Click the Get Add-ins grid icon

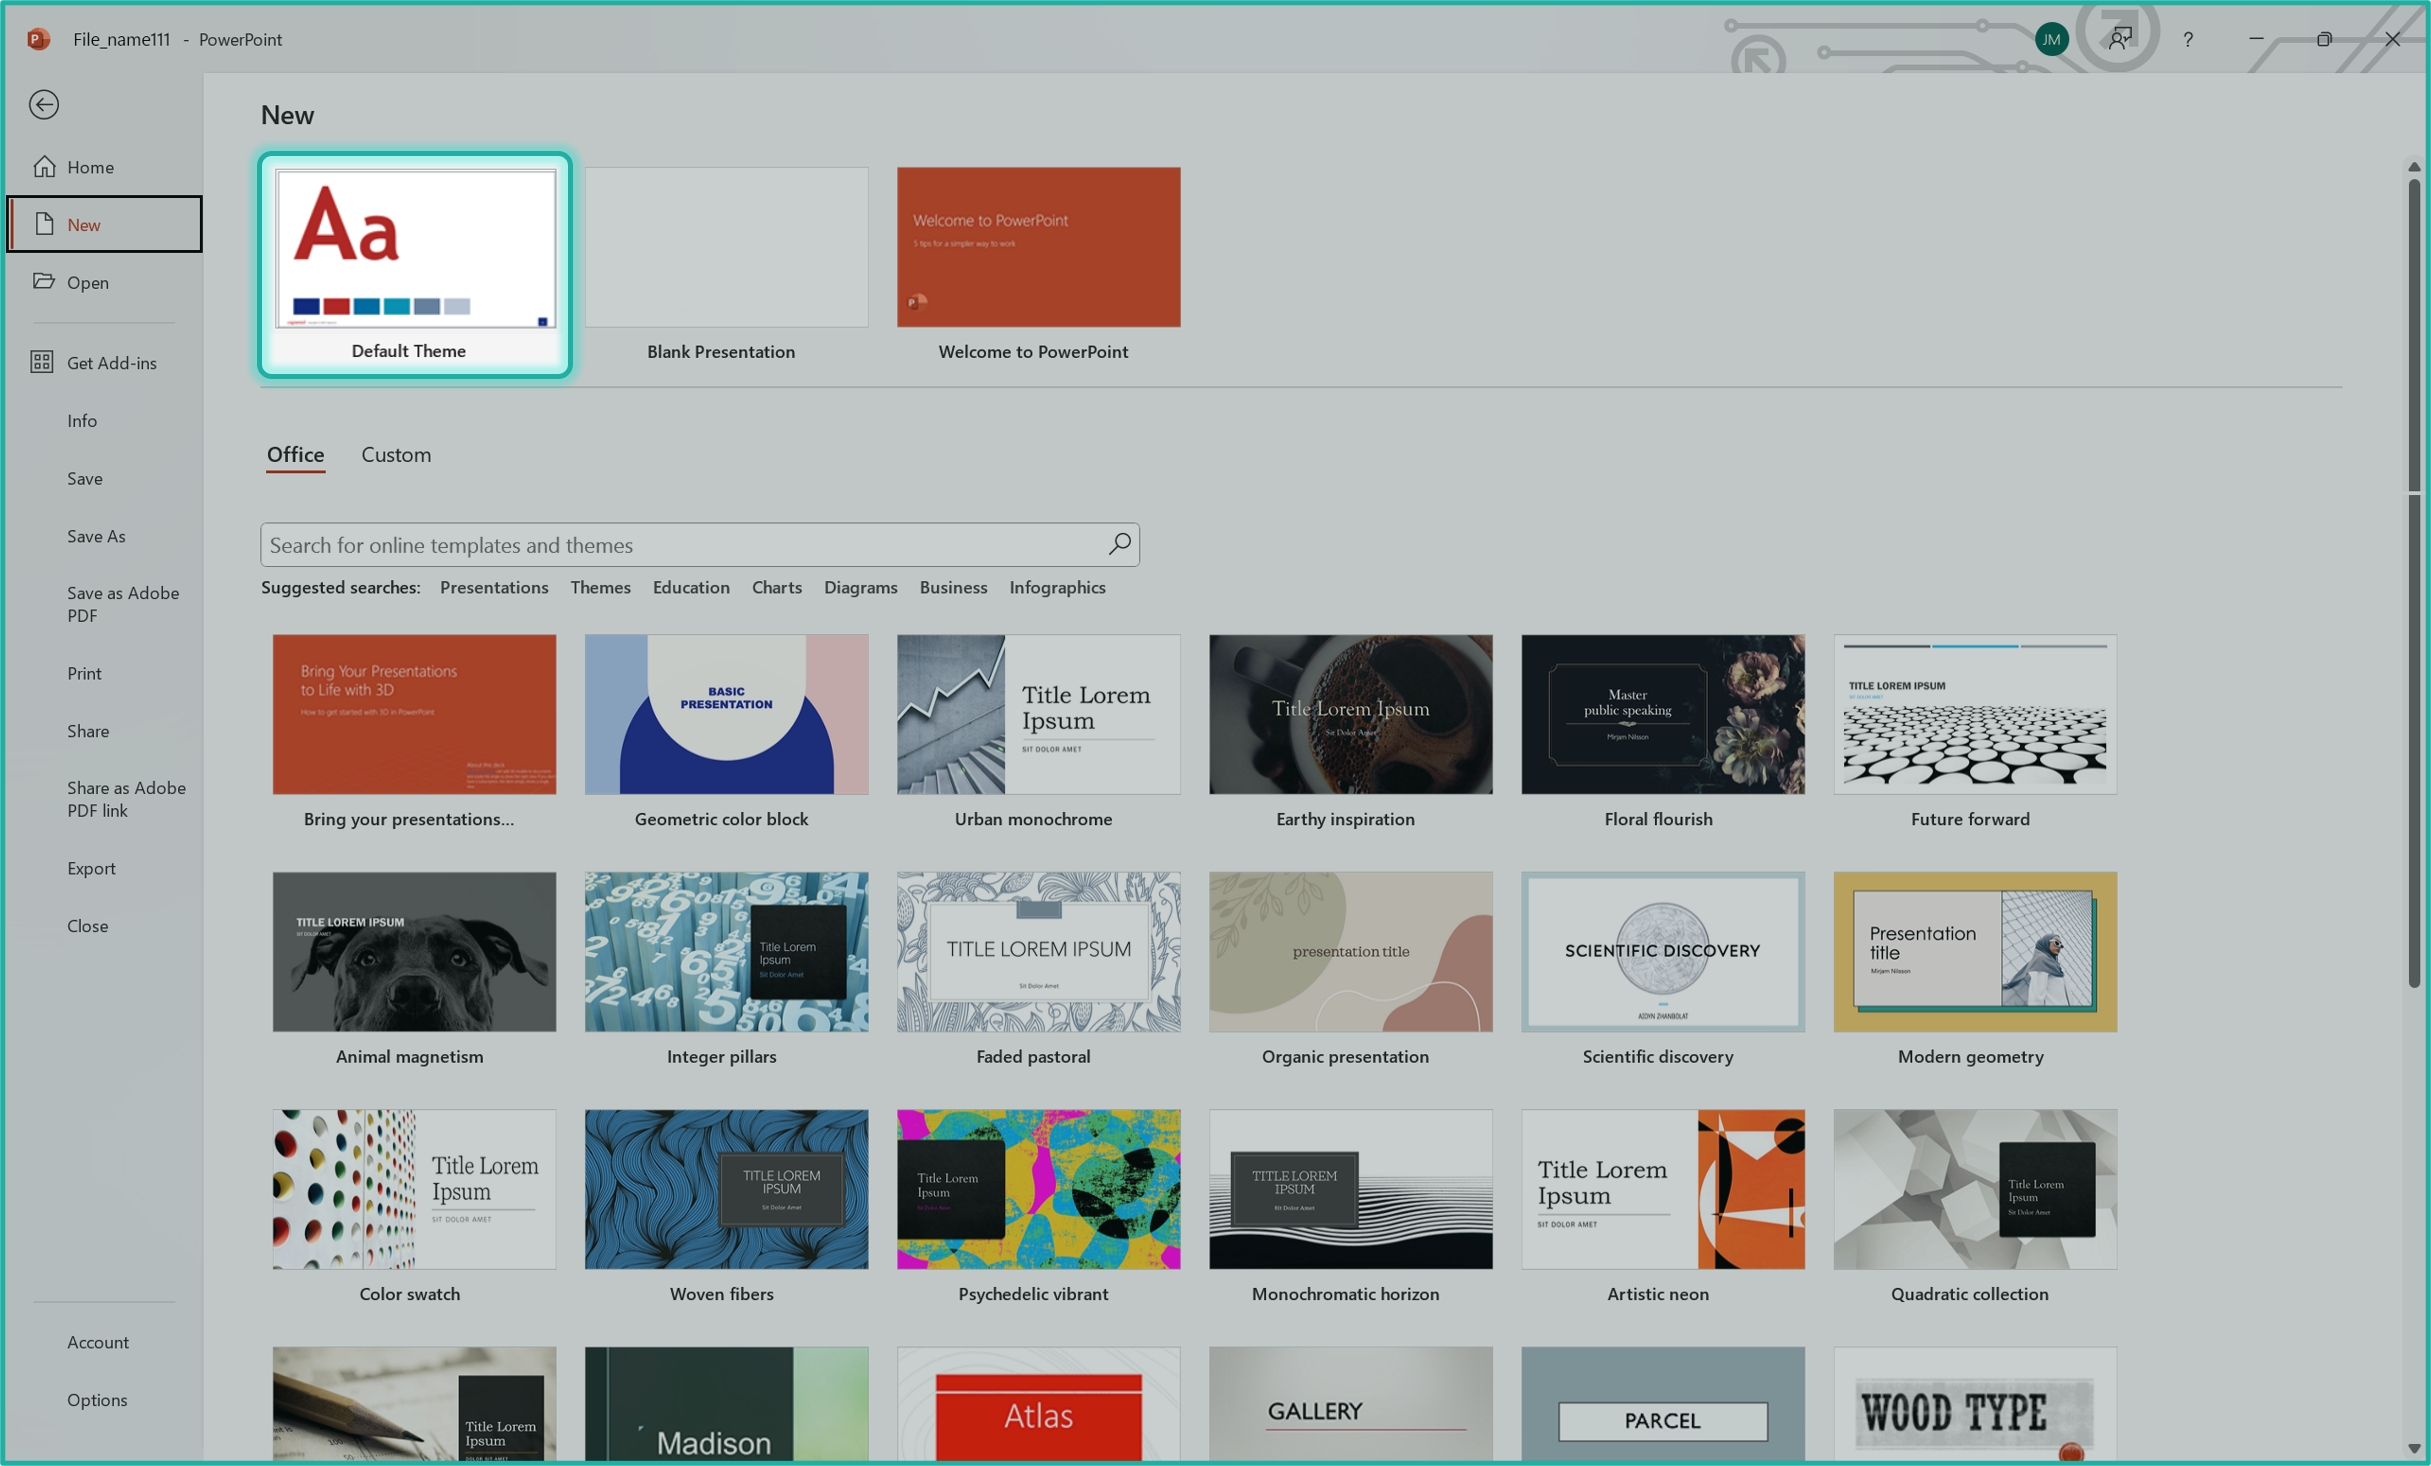pyautogui.click(x=42, y=362)
